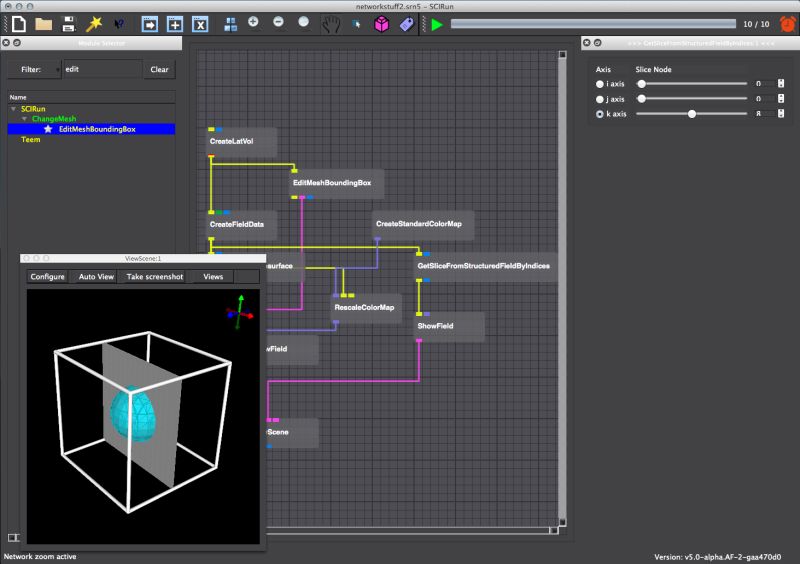Select the CreateLatVol module
Screen dimensions: 800x564
click(242, 141)
